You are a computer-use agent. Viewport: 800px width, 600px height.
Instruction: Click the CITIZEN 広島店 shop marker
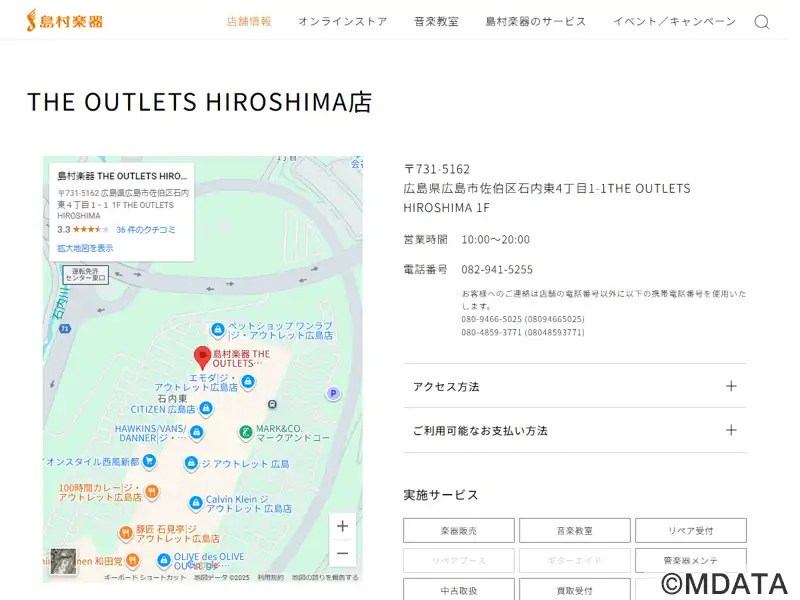point(206,408)
